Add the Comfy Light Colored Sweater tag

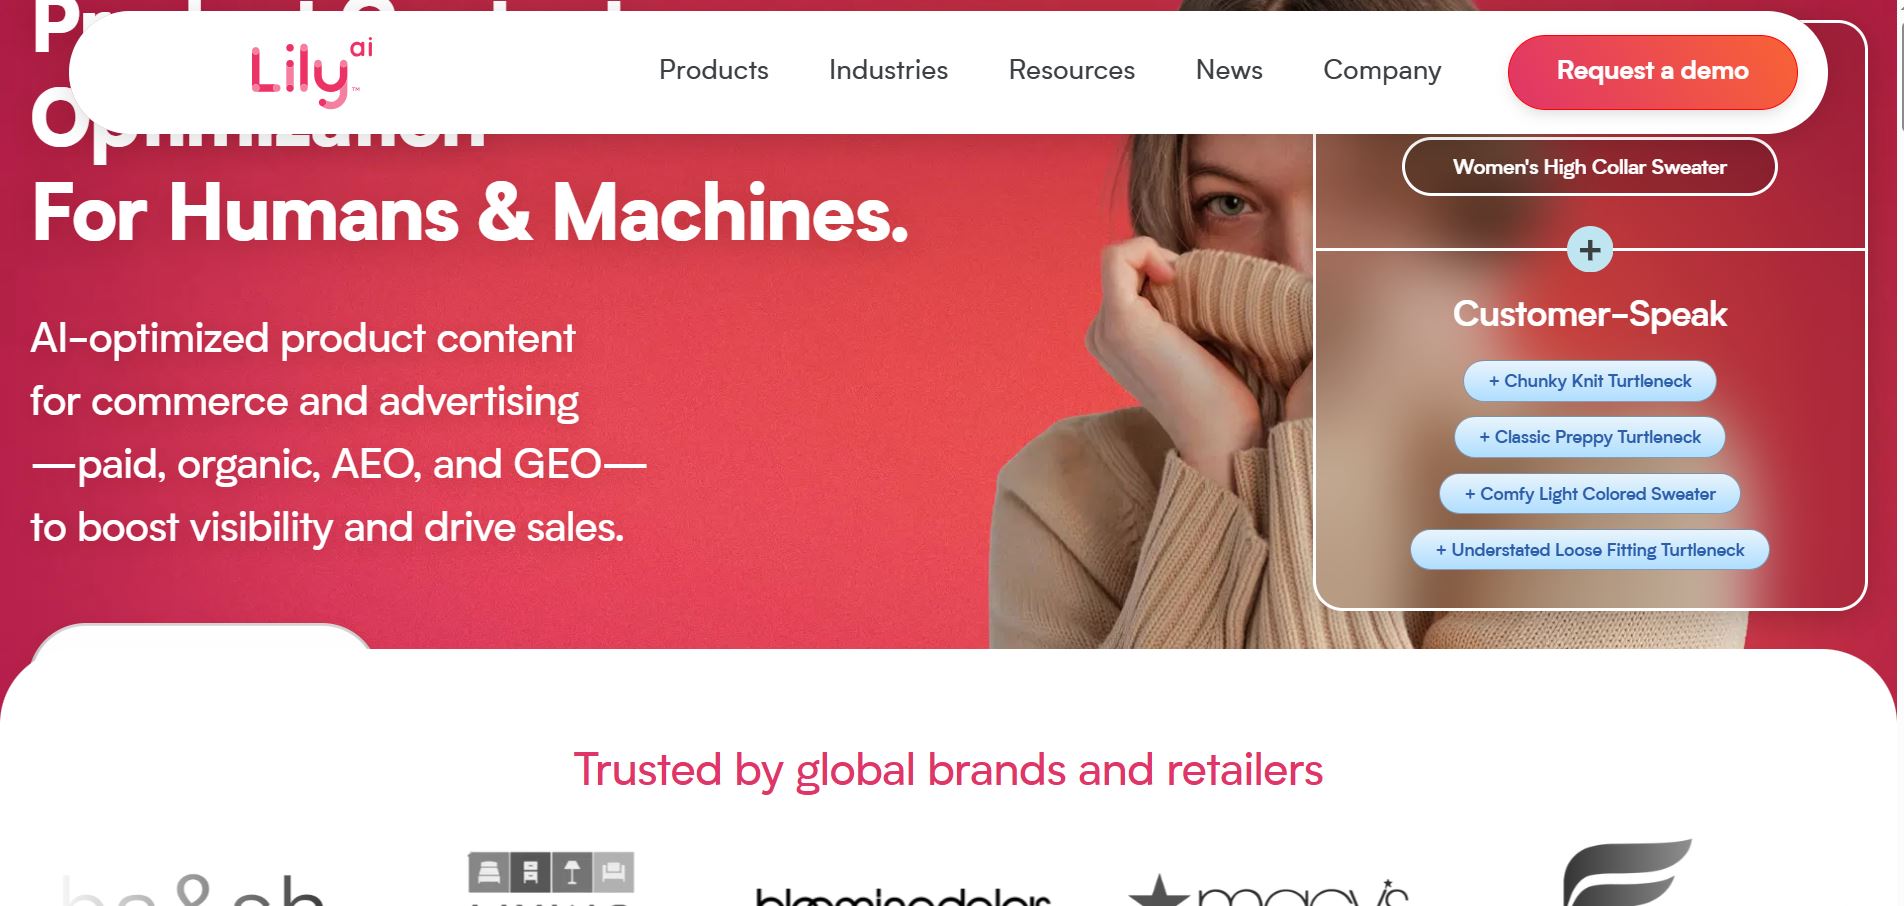pos(1589,494)
